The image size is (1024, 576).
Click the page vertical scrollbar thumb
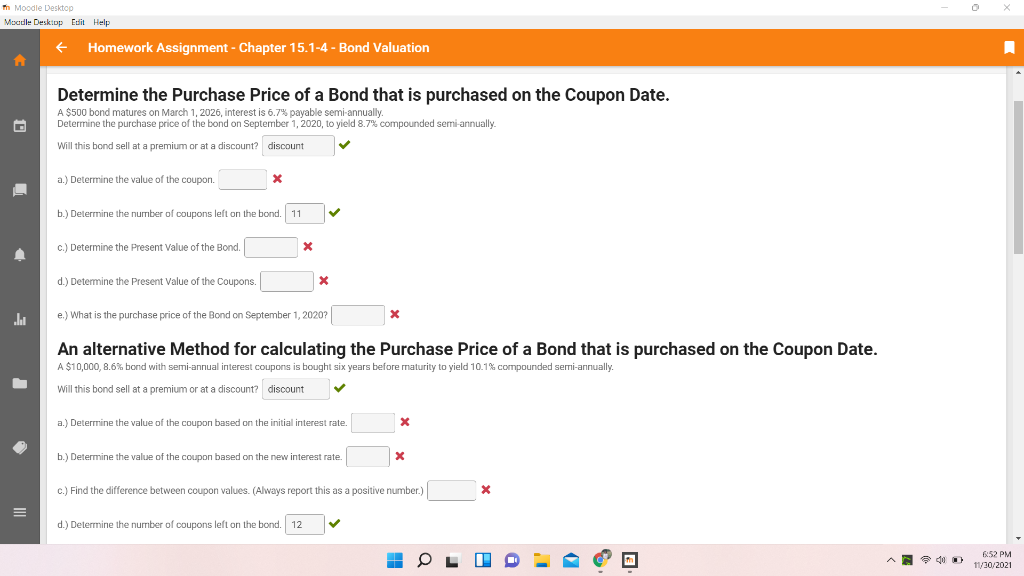pos(1018,178)
